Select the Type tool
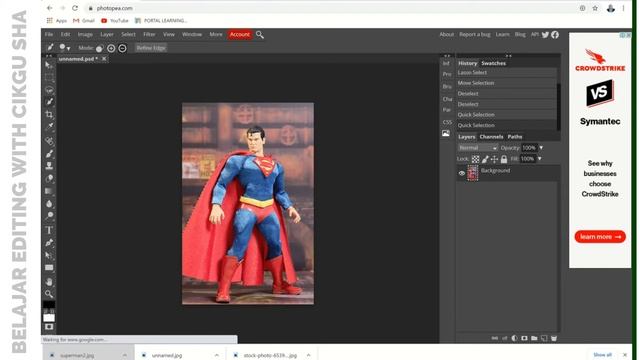640x360 pixels. (x=49, y=230)
